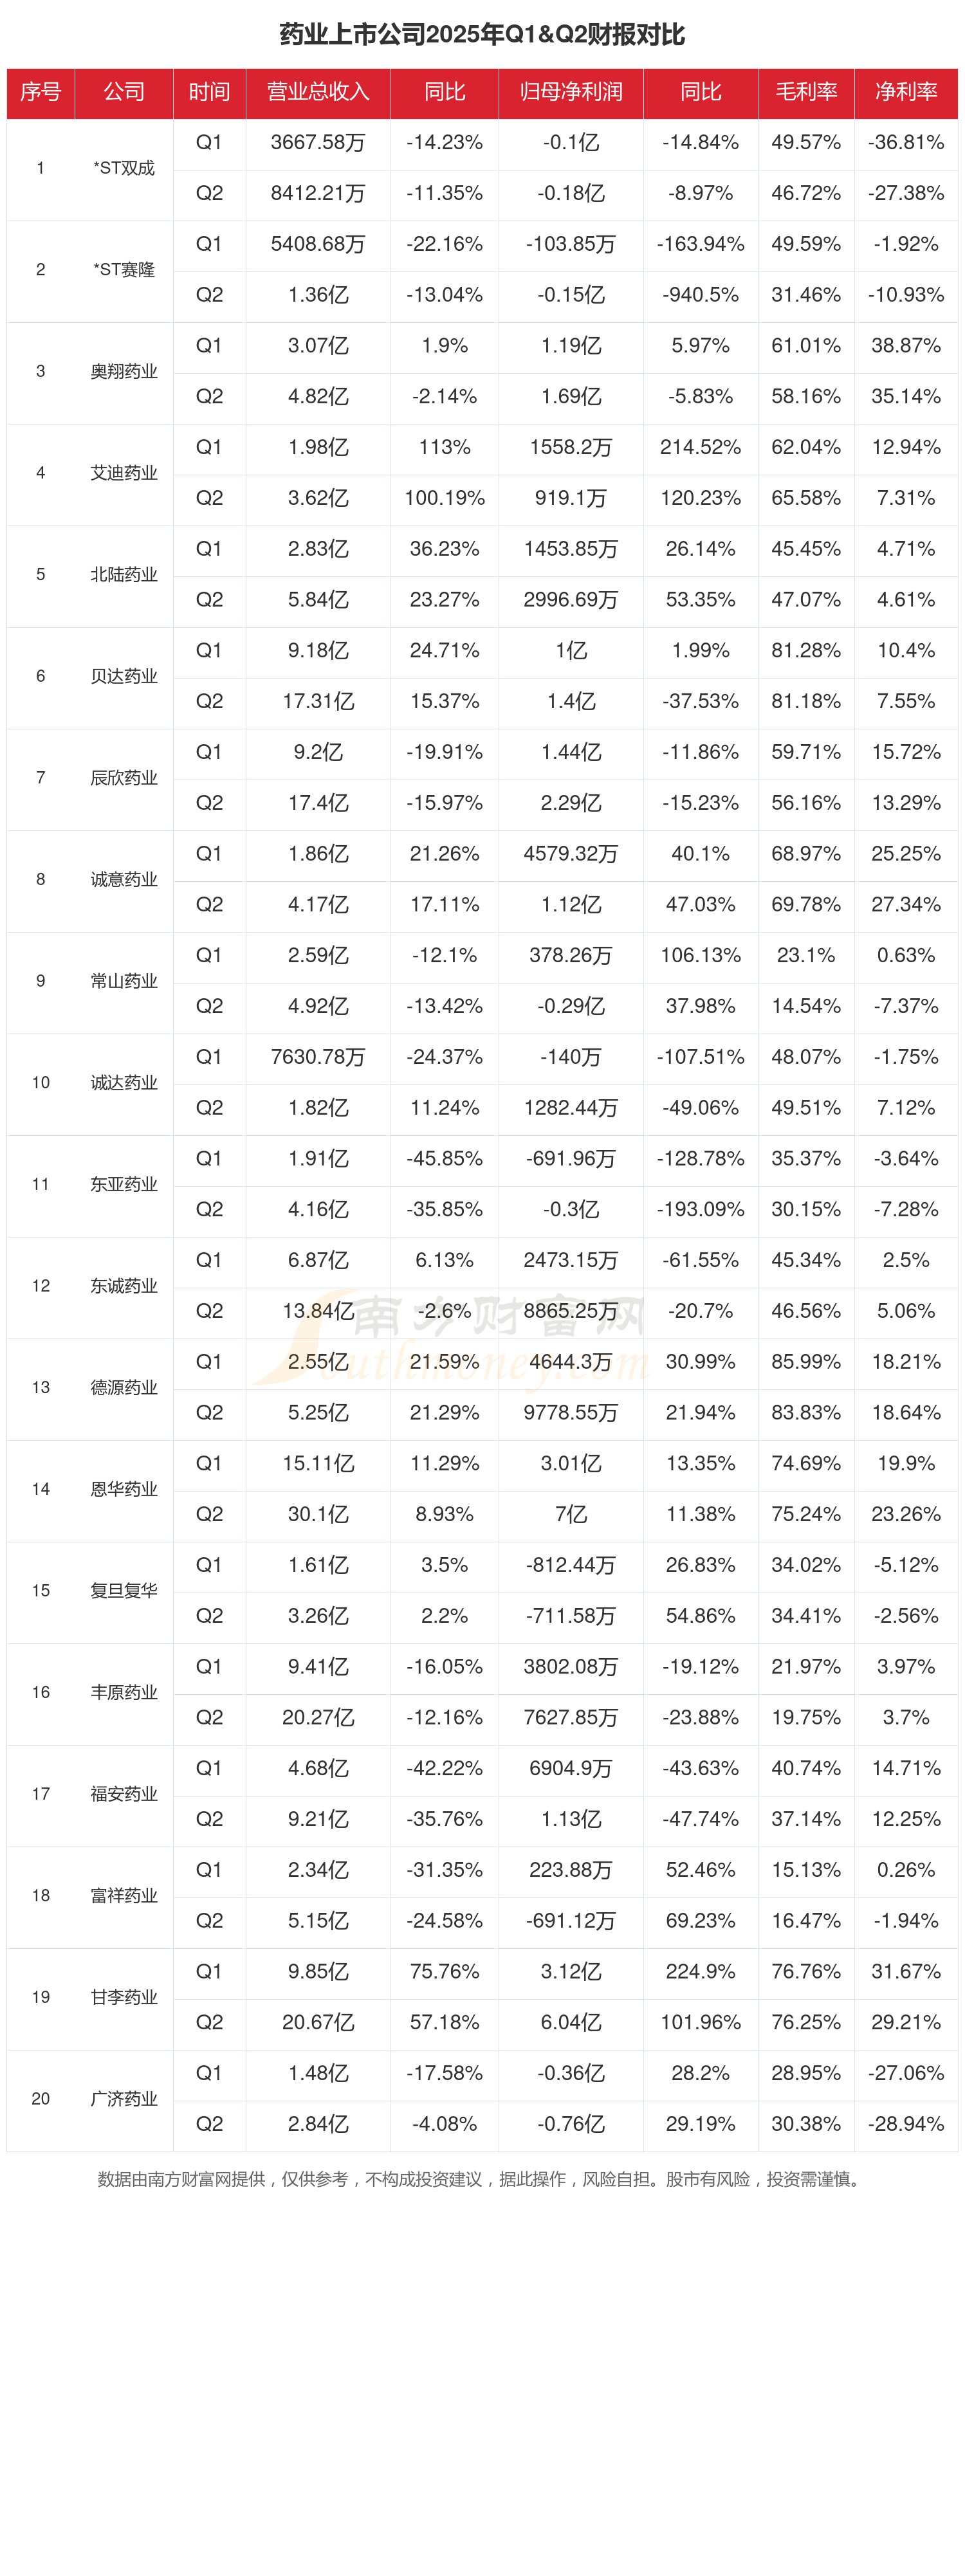Click the 30.1亿 revenue cell
This screenshot has width=965, height=2576.
pyautogui.click(x=318, y=1514)
